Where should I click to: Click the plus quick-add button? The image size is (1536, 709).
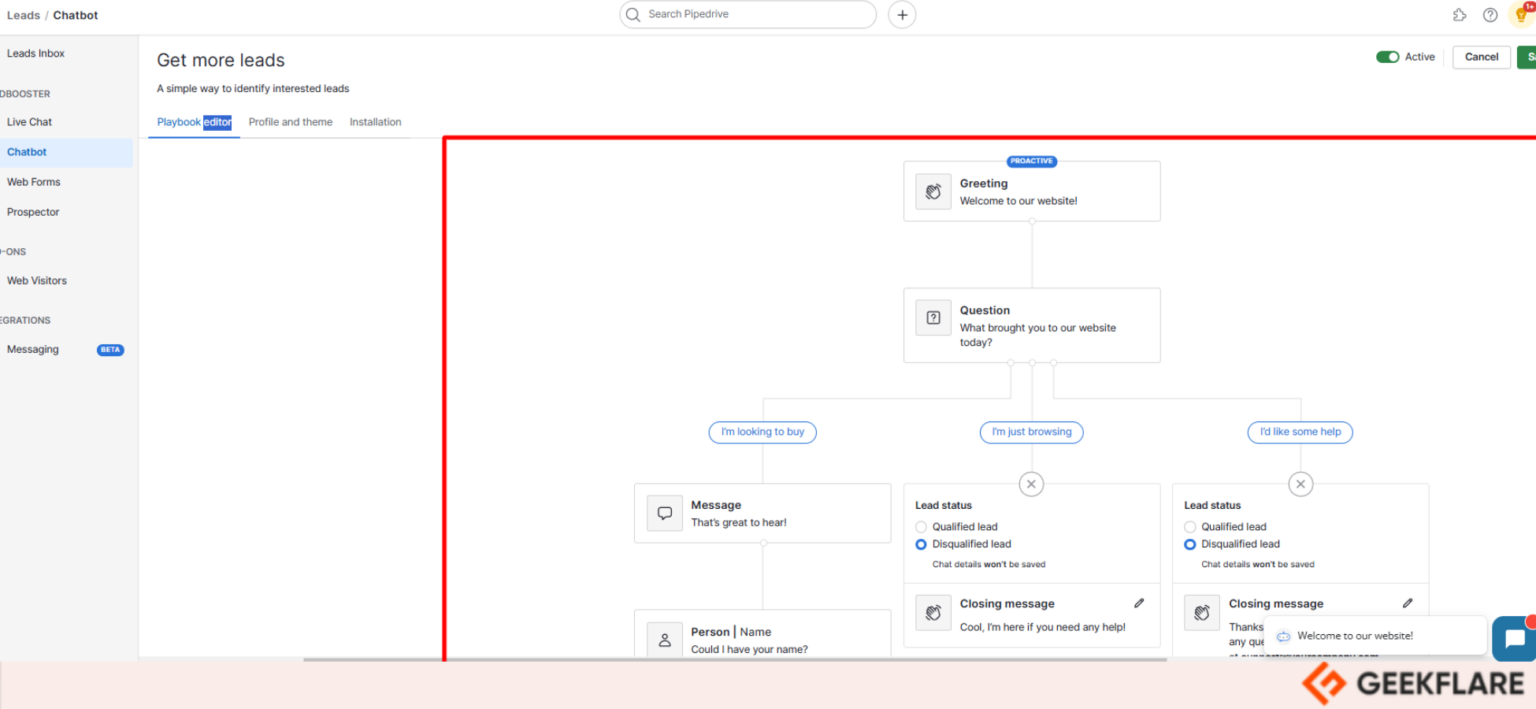pyautogui.click(x=902, y=15)
